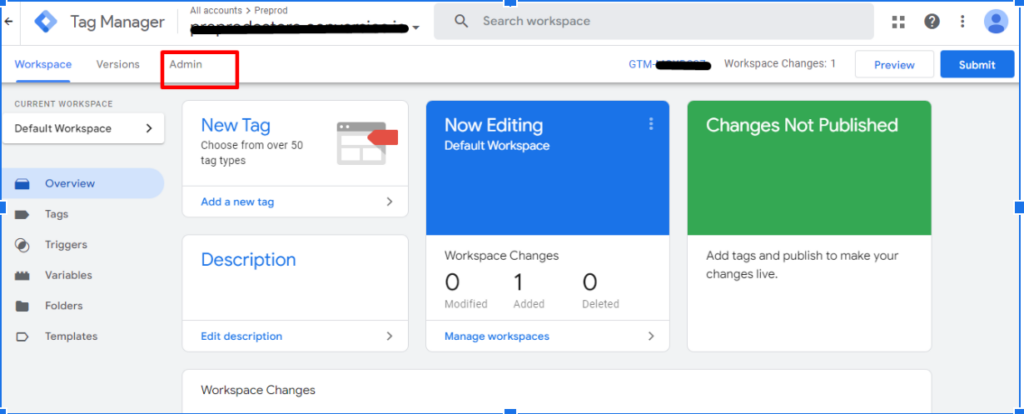
Task: Click the Submit button
Action: (977, 65)
